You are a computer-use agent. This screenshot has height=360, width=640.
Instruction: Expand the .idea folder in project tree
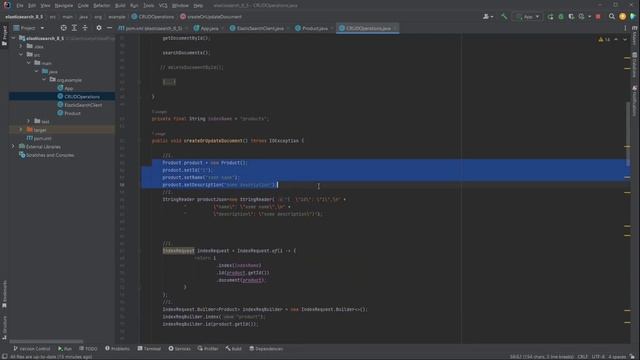tap(21, 47)
